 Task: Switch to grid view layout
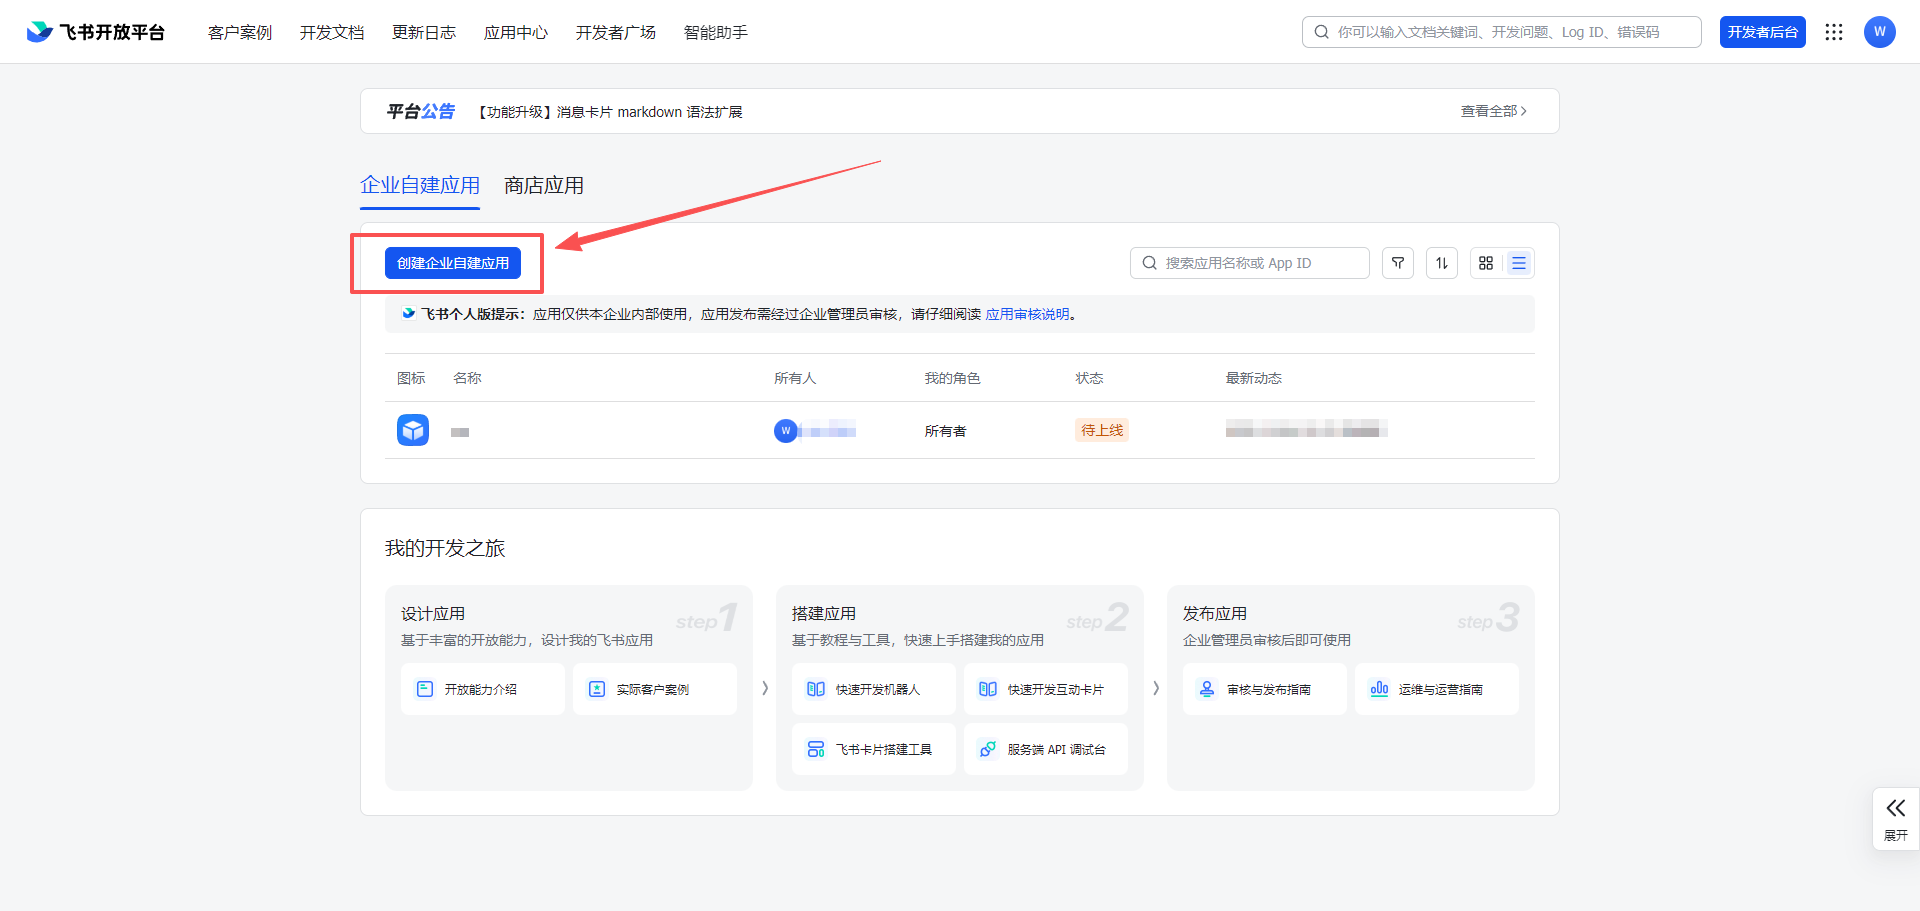pos(1486,263)
